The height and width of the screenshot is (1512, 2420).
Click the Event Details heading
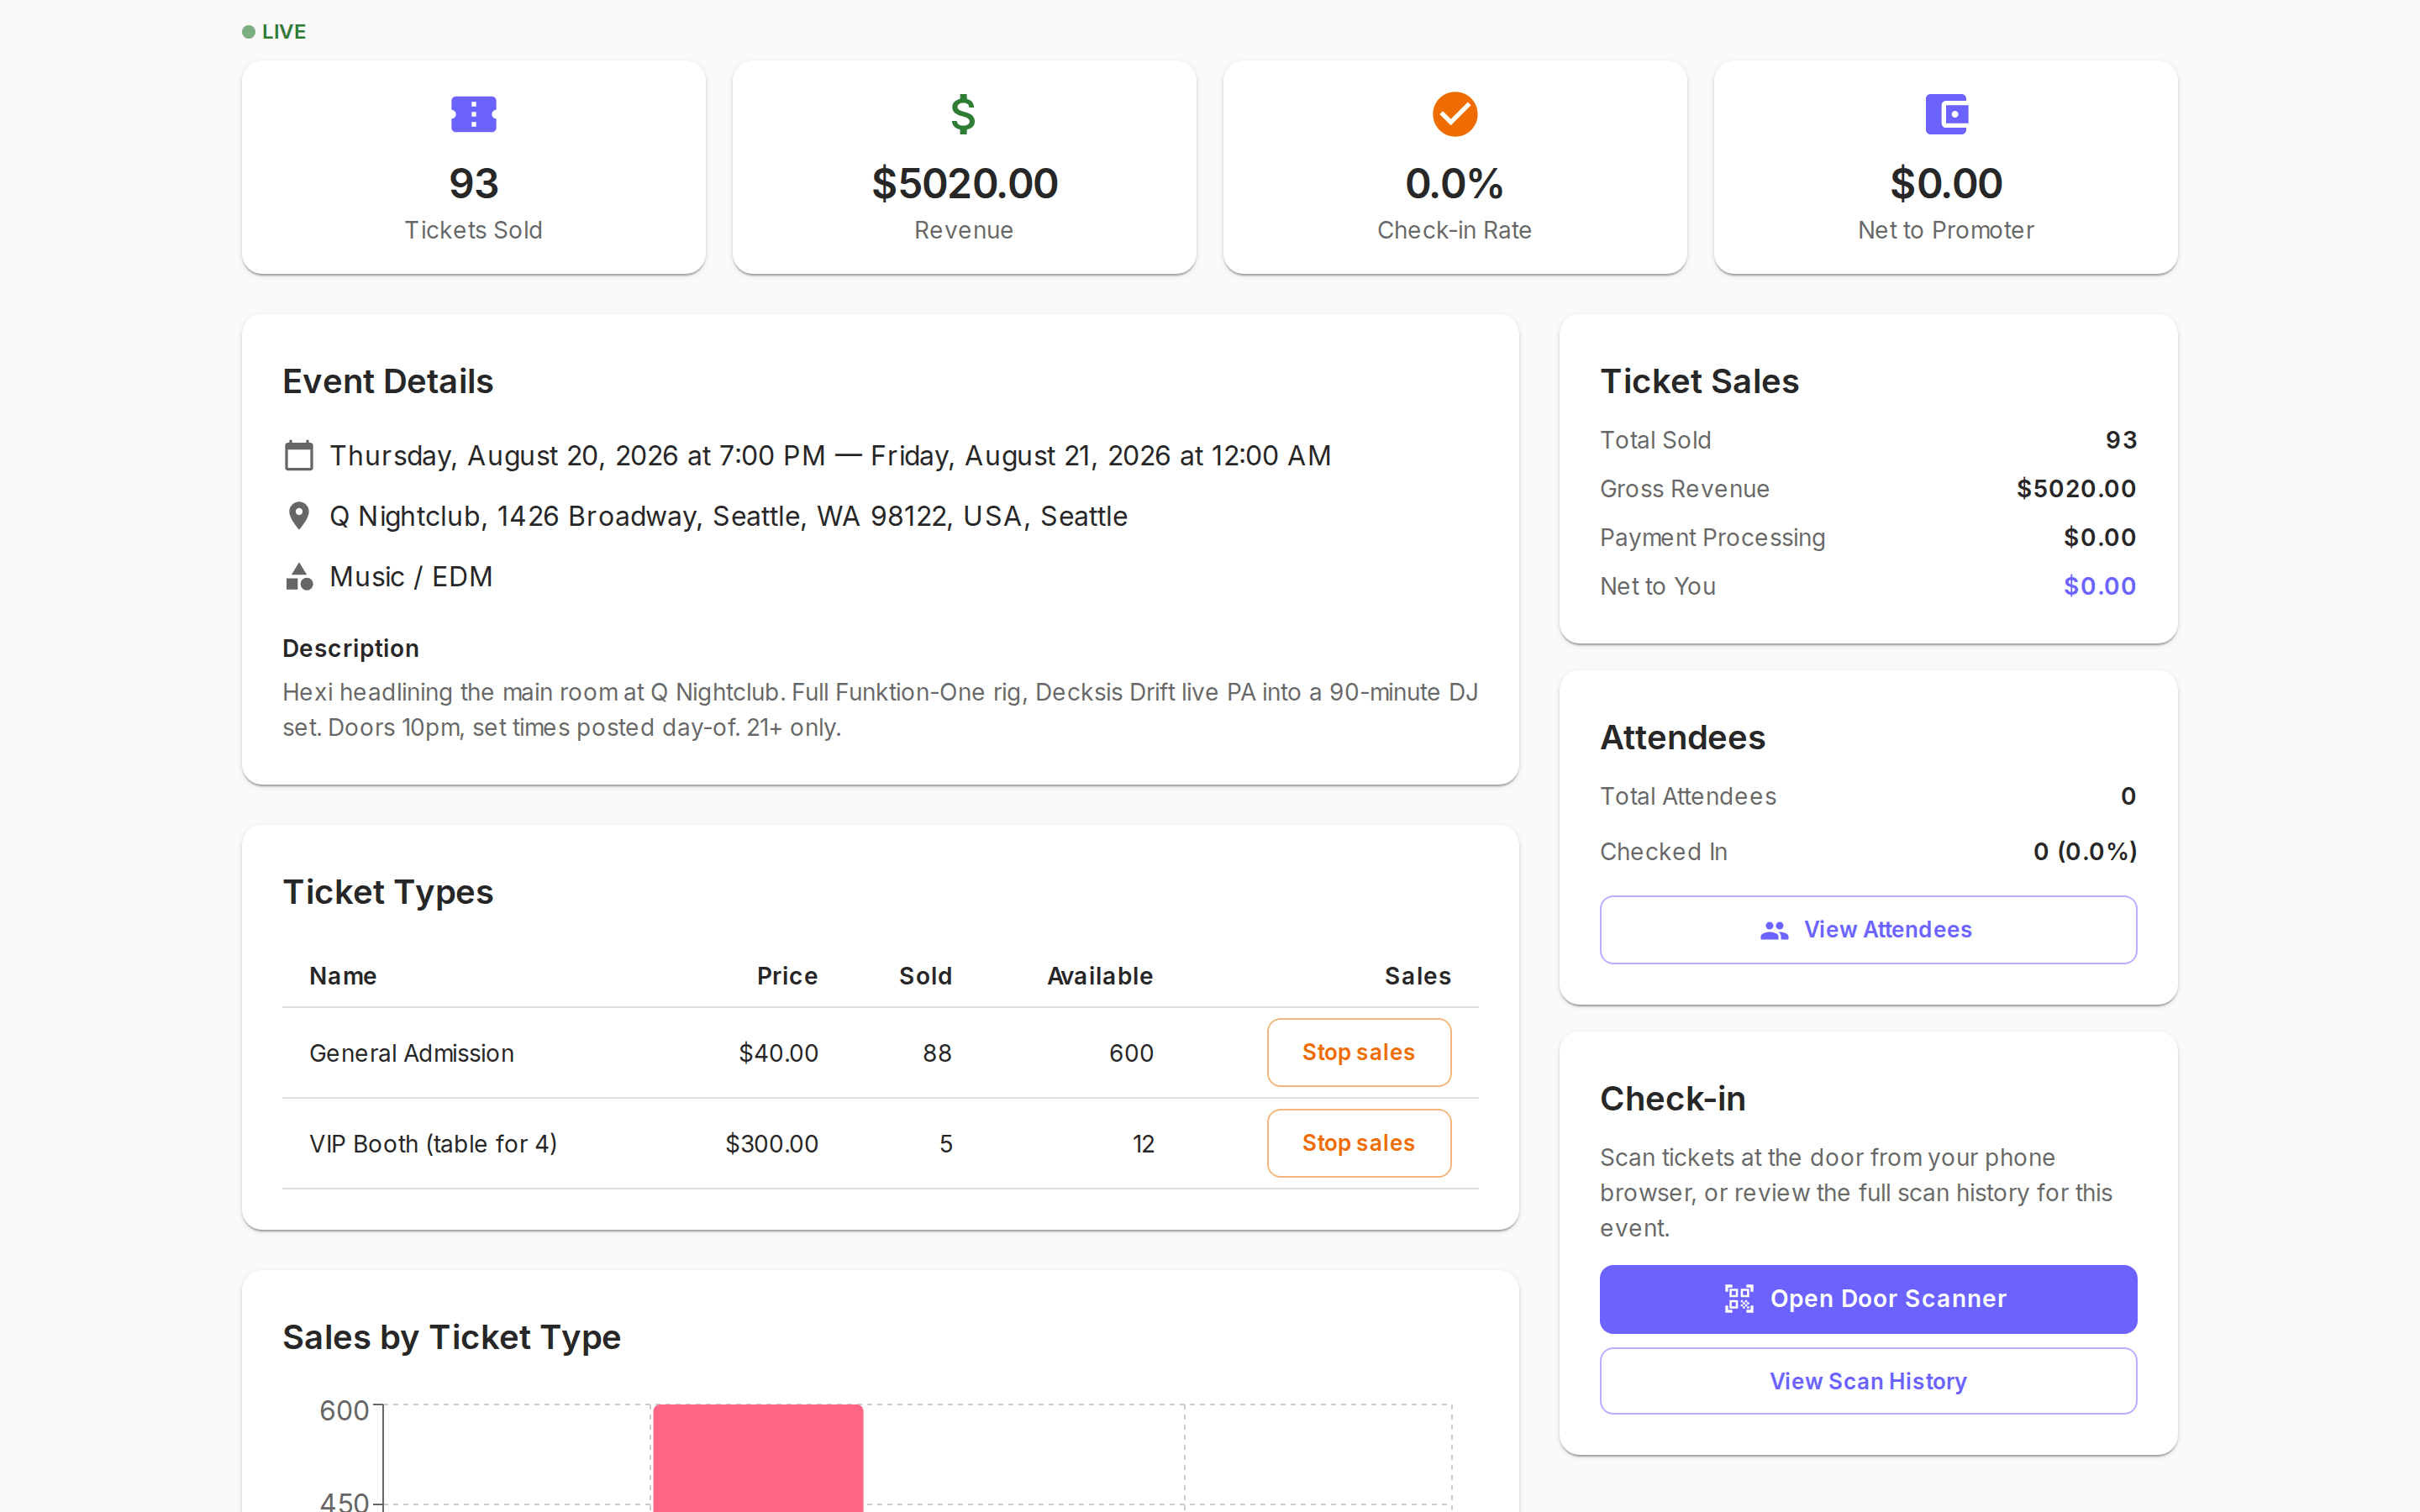click(x=387, y=382)
